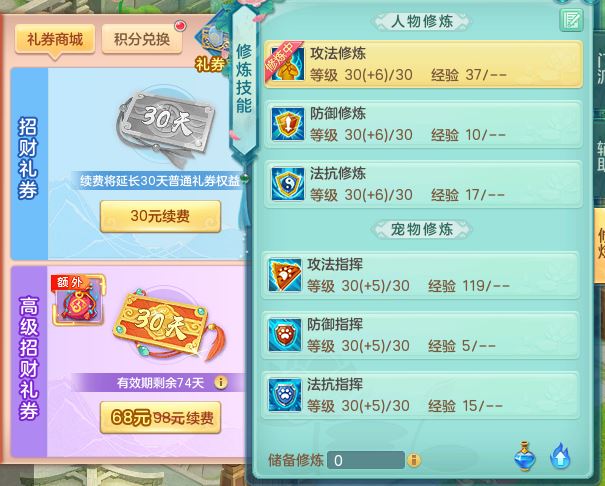The width and height of the screenshot is (605, 486).
Task: Switch to the 积分兑换 tab
Action: click(x=142, y=39)
